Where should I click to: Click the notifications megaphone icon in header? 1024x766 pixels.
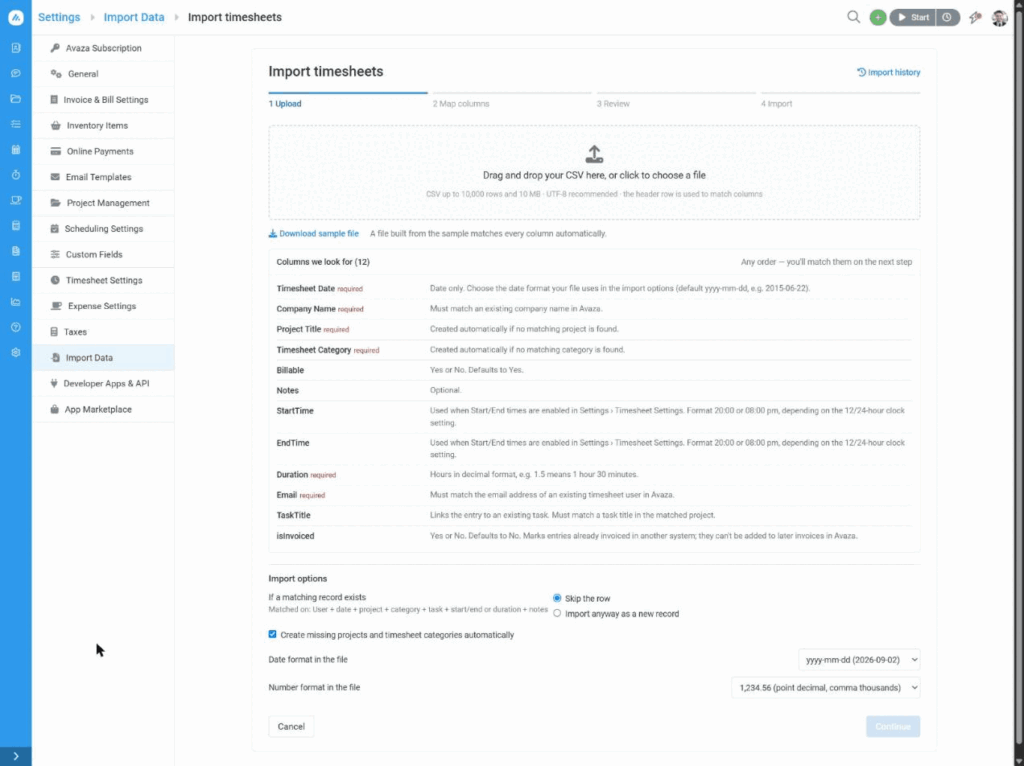[975, 18]
